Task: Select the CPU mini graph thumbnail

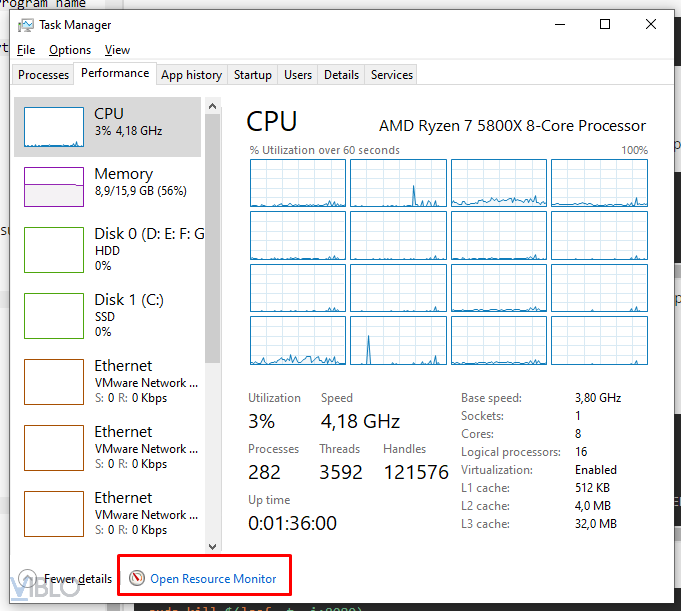Action: click(x=54, y=127)
